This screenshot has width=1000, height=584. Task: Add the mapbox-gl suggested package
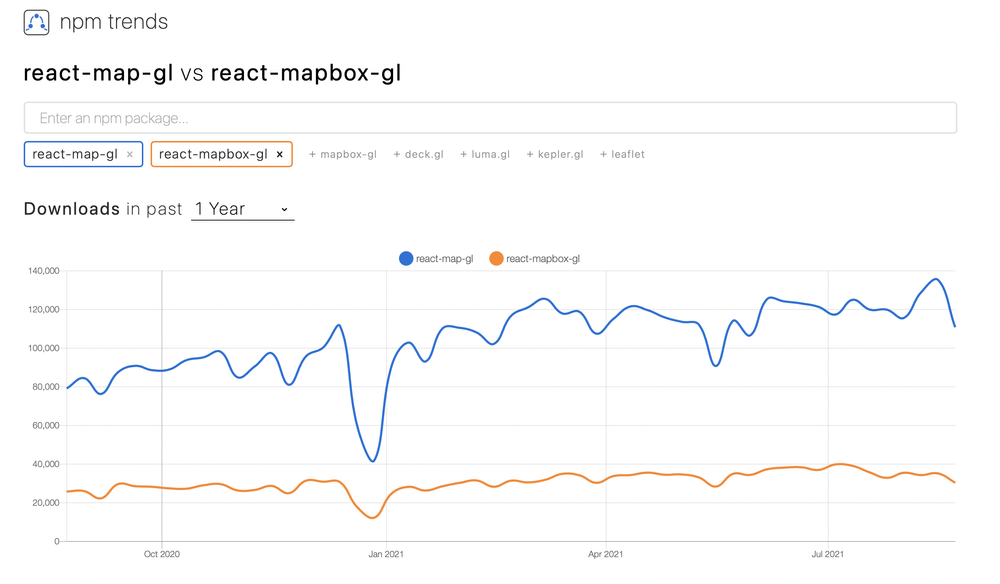[343, 155]
